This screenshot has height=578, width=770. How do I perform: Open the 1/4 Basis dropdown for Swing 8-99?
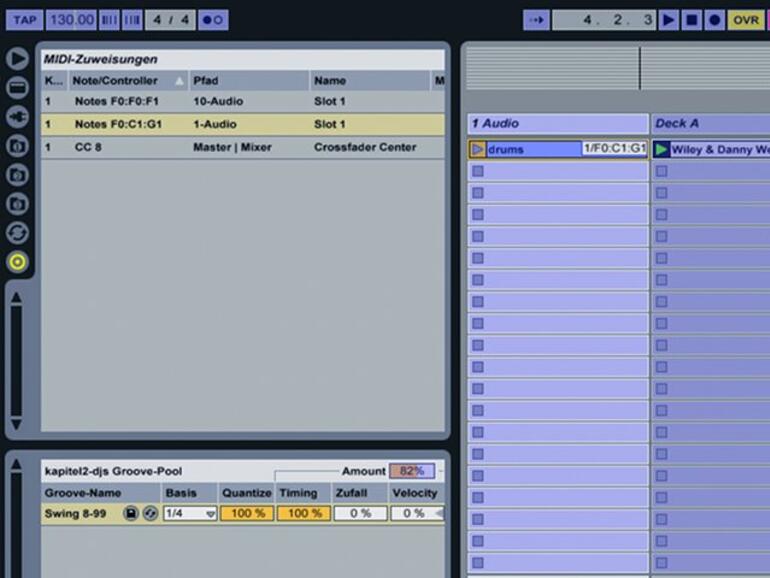pos(190,514)
